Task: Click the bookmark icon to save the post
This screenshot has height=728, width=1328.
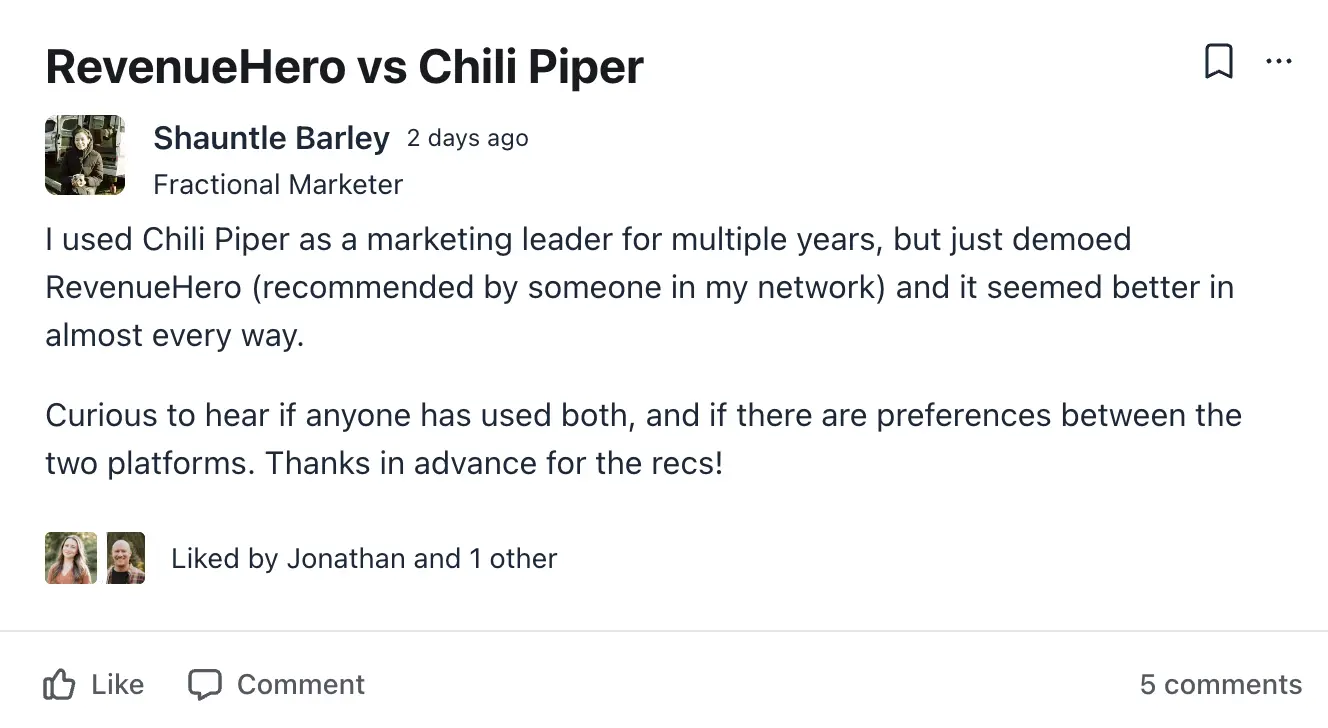Action: tap(1219, 61)
